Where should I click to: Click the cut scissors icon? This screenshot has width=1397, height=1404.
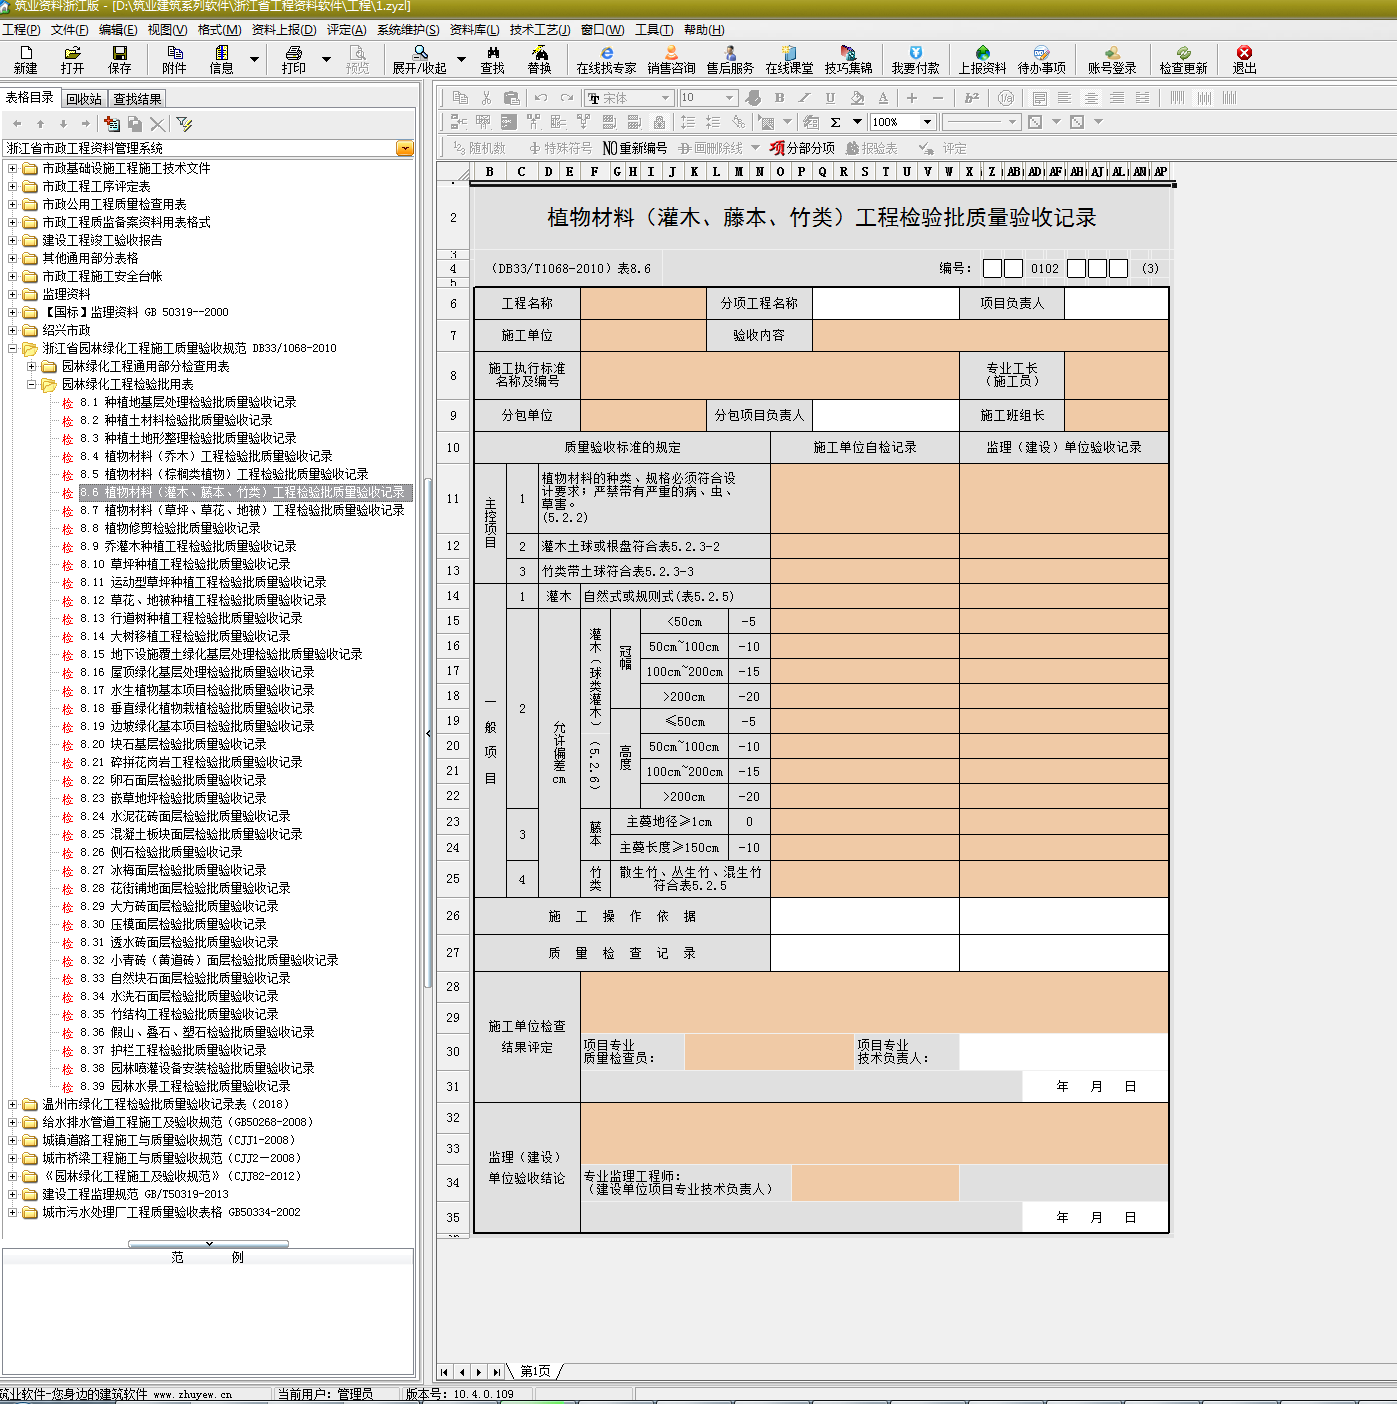[x=486, y=98]
